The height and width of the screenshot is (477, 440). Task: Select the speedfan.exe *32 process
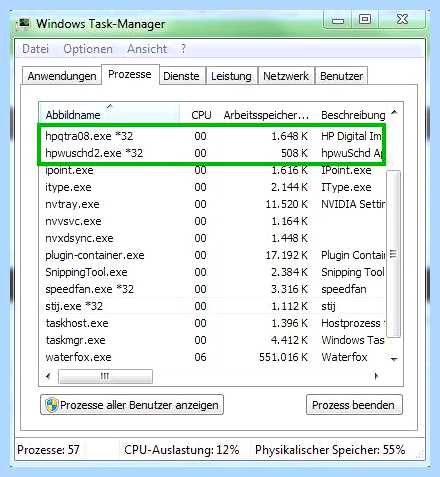tap(212, 289)
